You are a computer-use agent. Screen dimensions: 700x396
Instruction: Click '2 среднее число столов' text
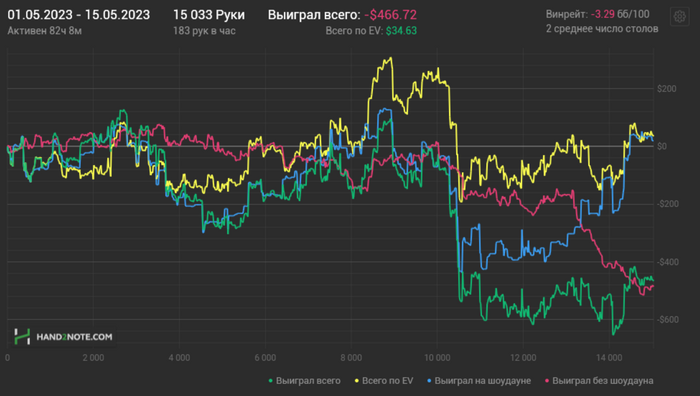(602, 29)
